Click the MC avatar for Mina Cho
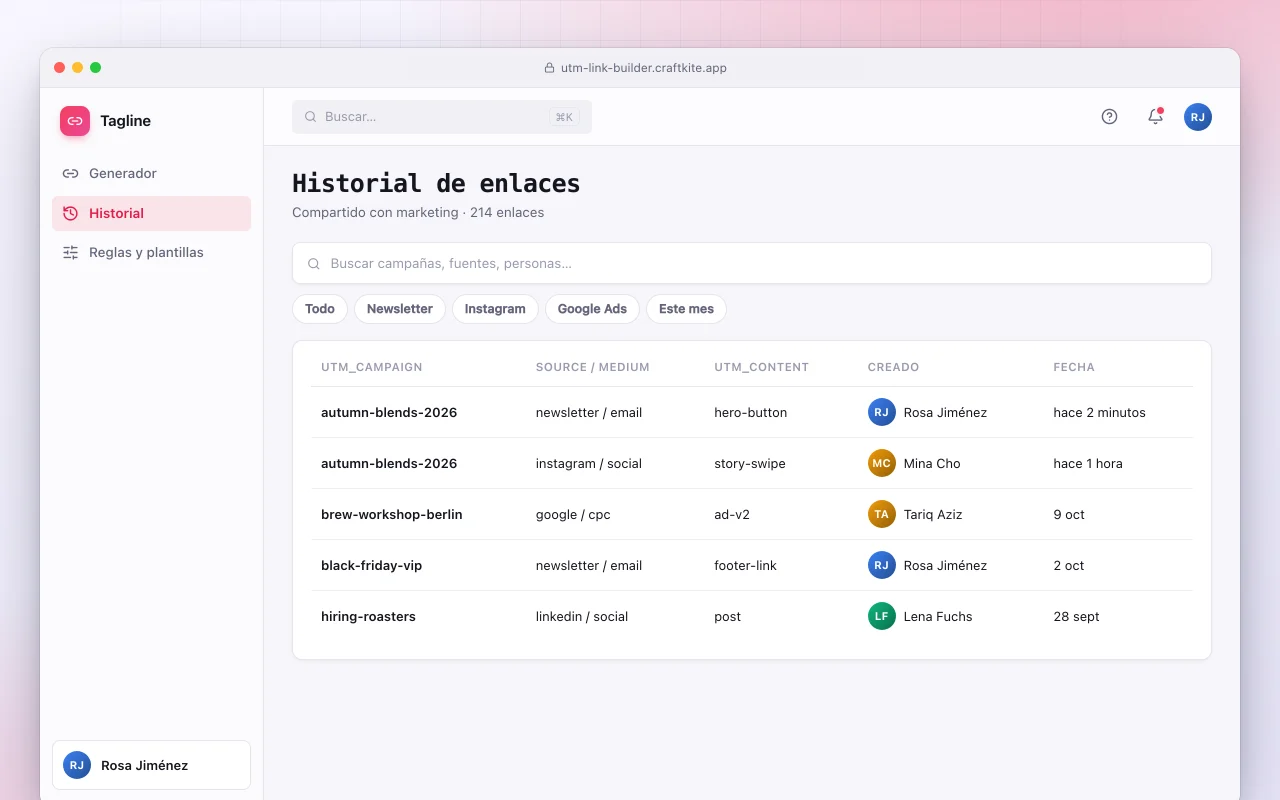This screenshot has height=800, width=1280. (x=881, y=463)
